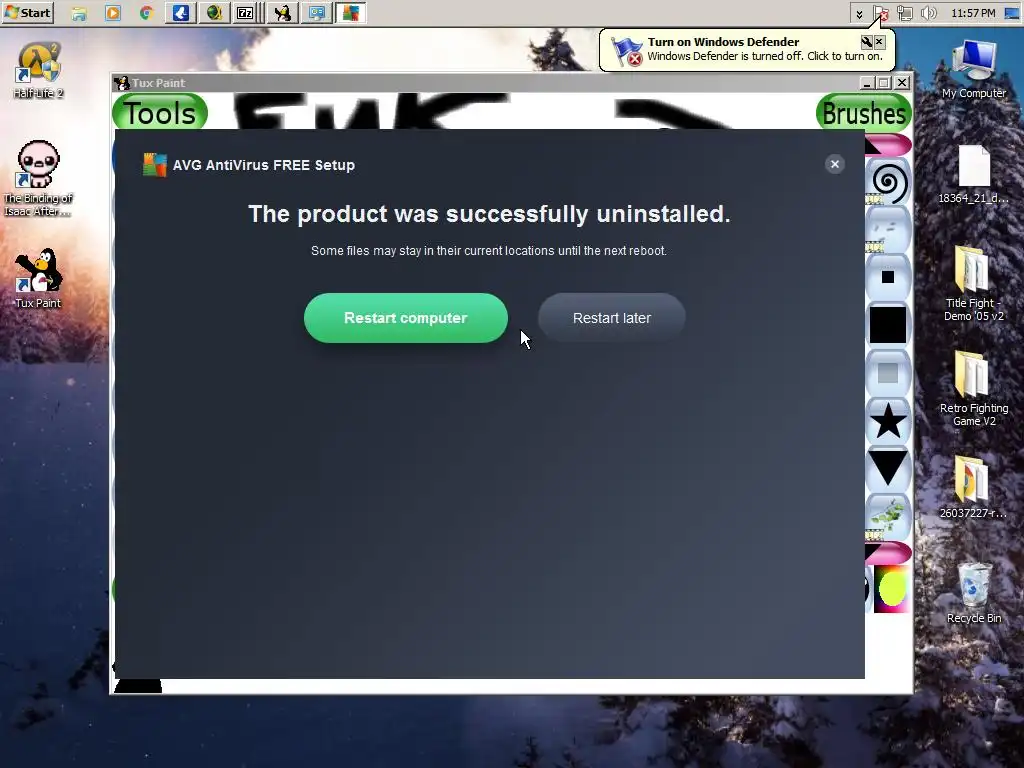Select the small square brush in Tux Paint
The width and height of the screenshot is (1024, 768).
[888, 278]
